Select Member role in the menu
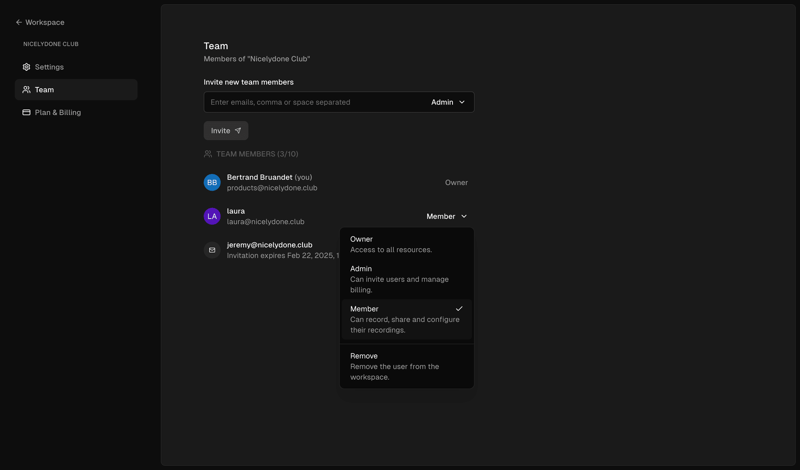 [407, 319]
